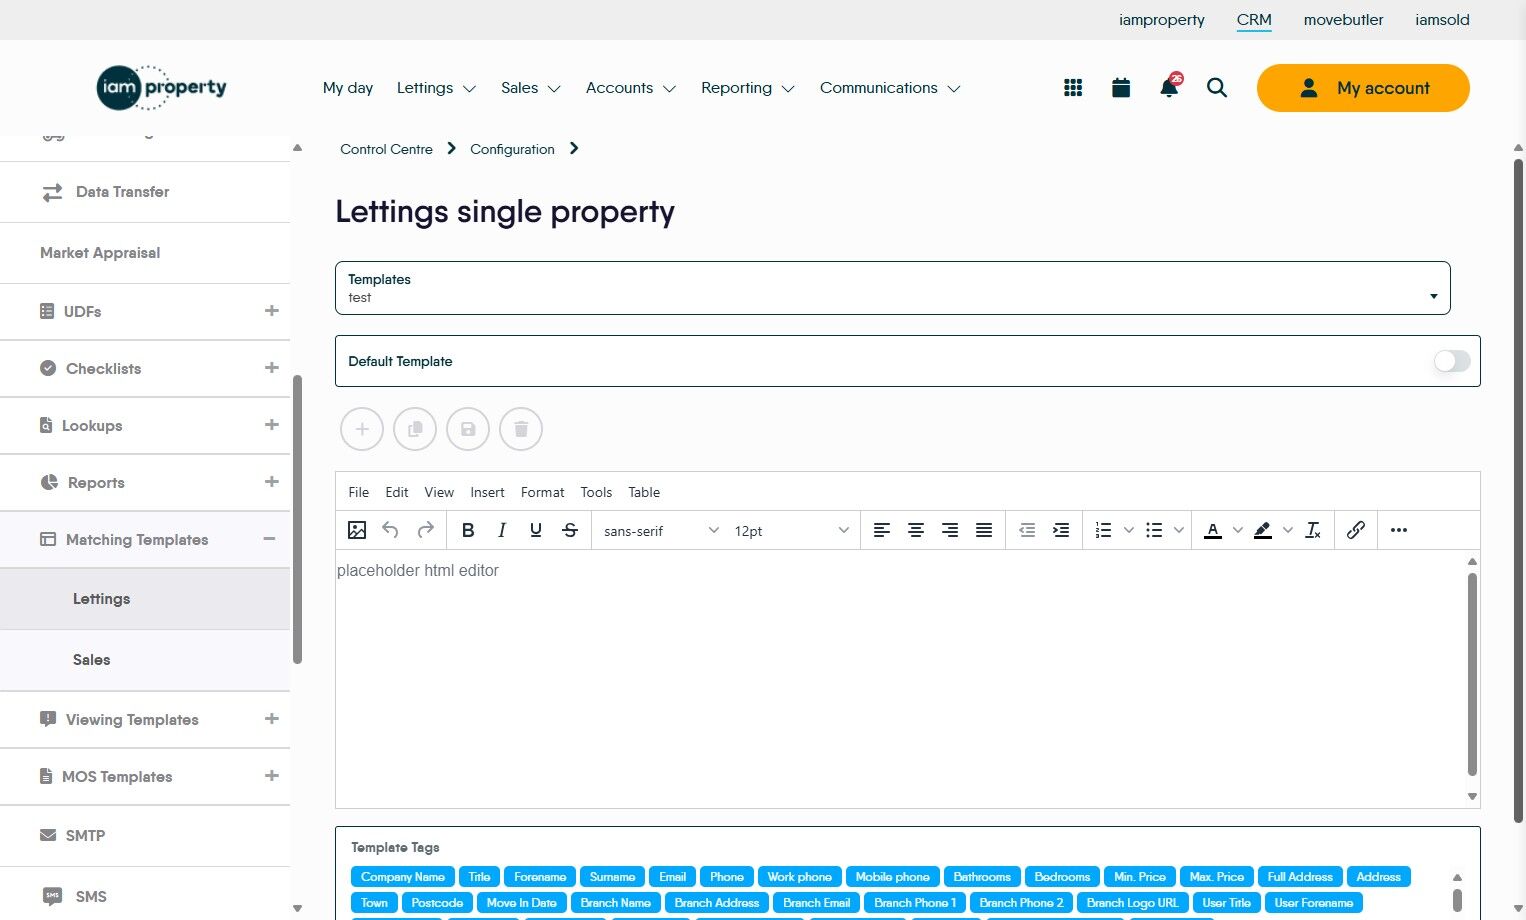
Task: Switch to movebutler in top bar
Action: click(1344, 20)
